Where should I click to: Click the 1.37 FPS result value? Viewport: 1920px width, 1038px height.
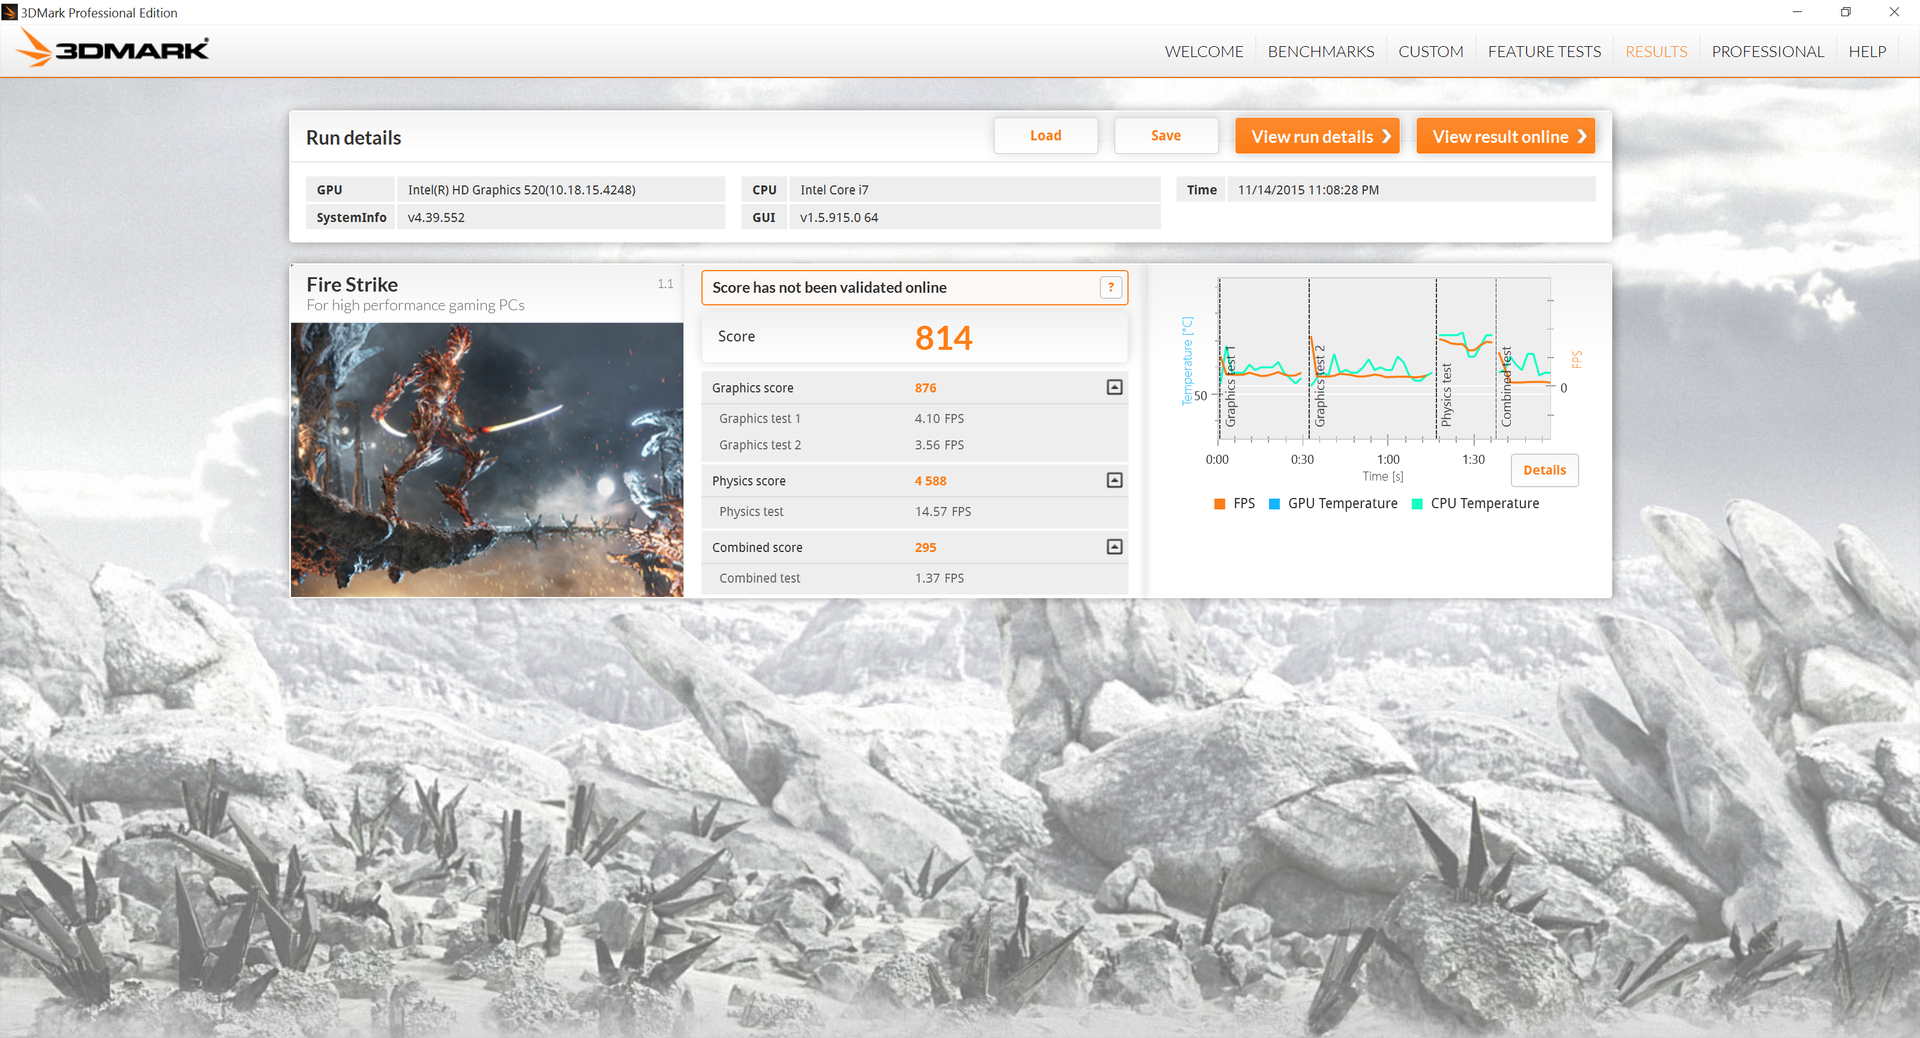(939, 578)
